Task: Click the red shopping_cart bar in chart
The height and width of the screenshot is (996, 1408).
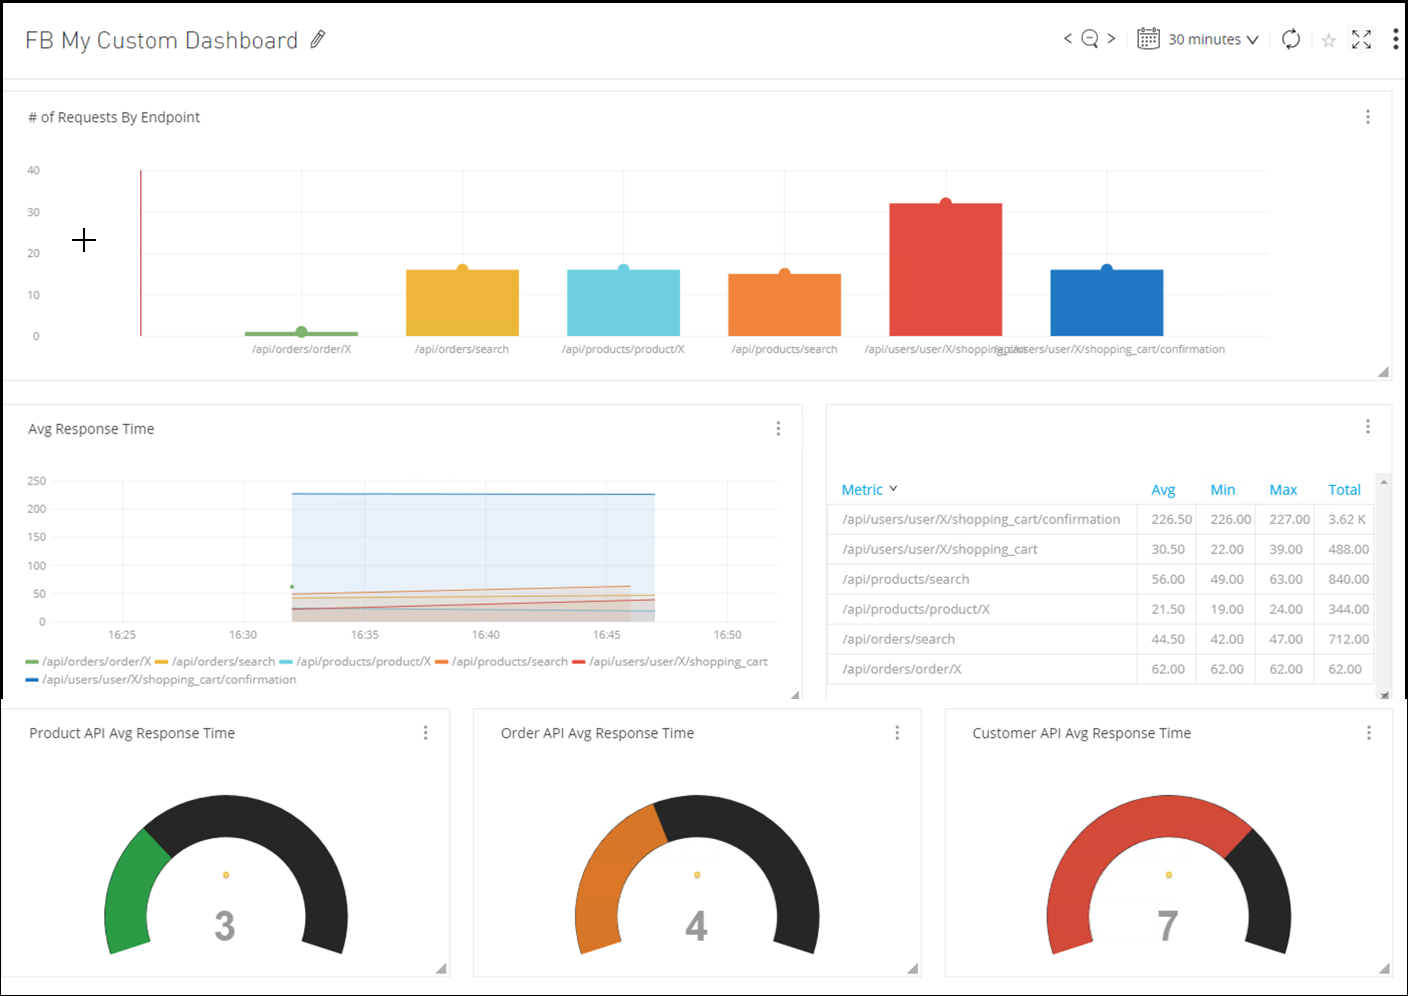Action: [945, 270]
